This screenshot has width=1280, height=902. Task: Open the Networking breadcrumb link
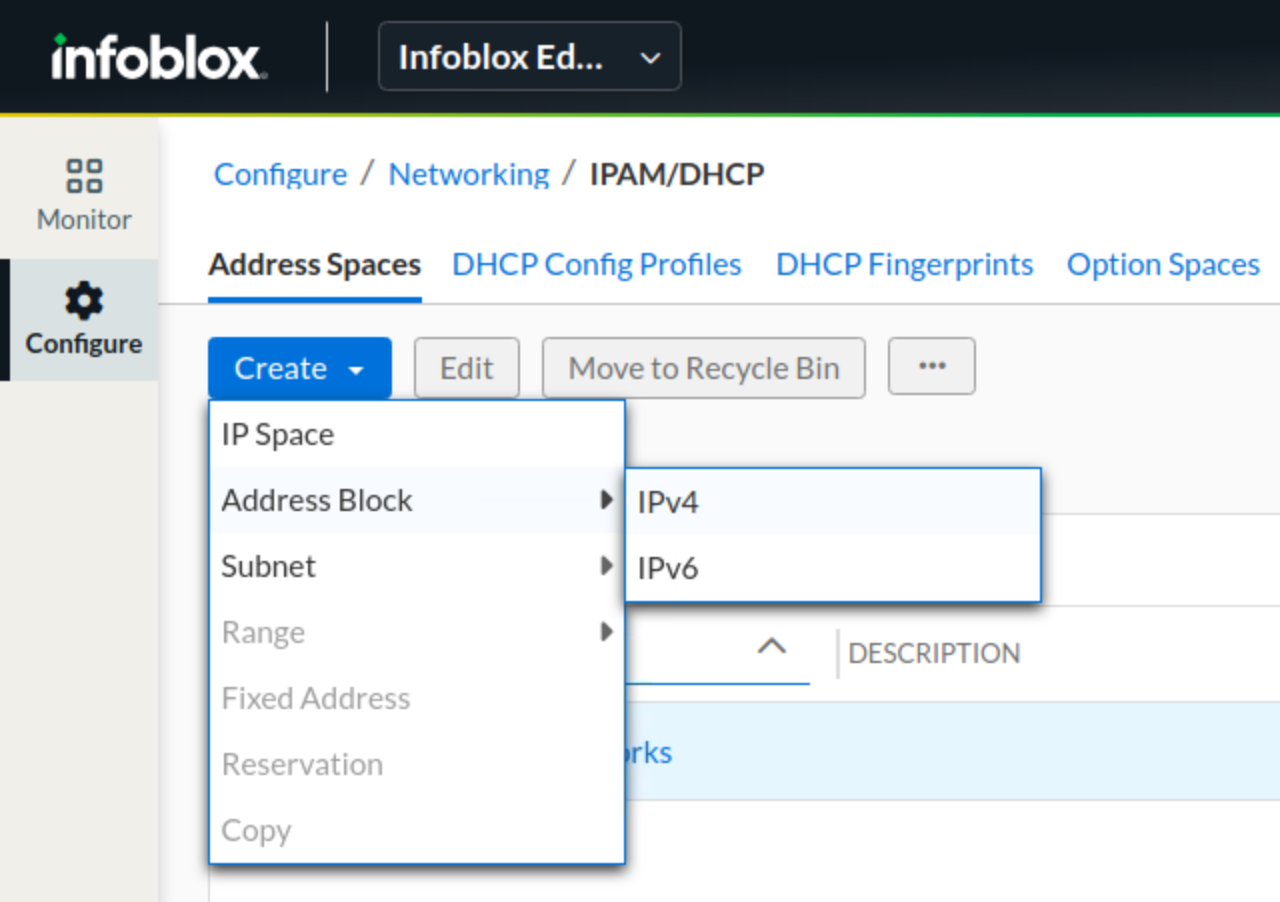click(469, 174)
